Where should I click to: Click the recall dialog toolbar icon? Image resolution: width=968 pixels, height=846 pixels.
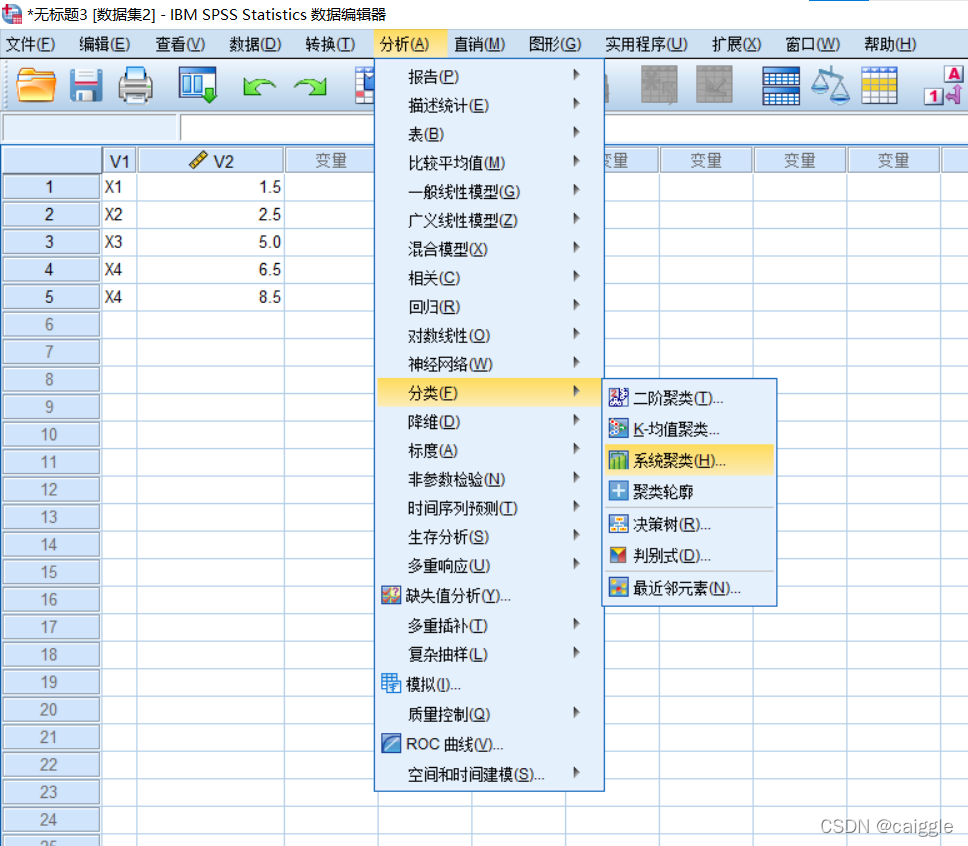click(x=198, y=85)
